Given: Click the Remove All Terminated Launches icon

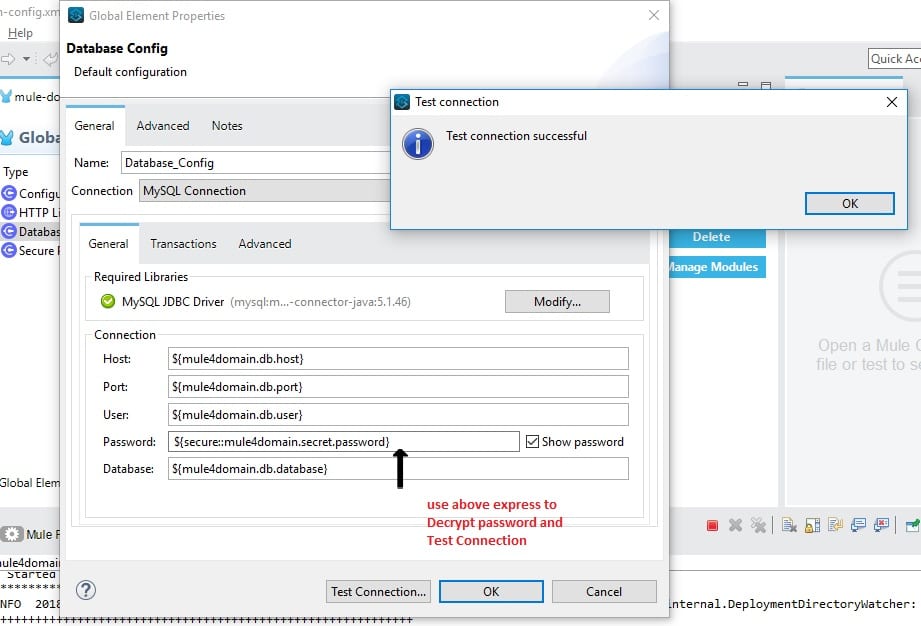Looking at the screenshot, I should click(x=758, y=525).
